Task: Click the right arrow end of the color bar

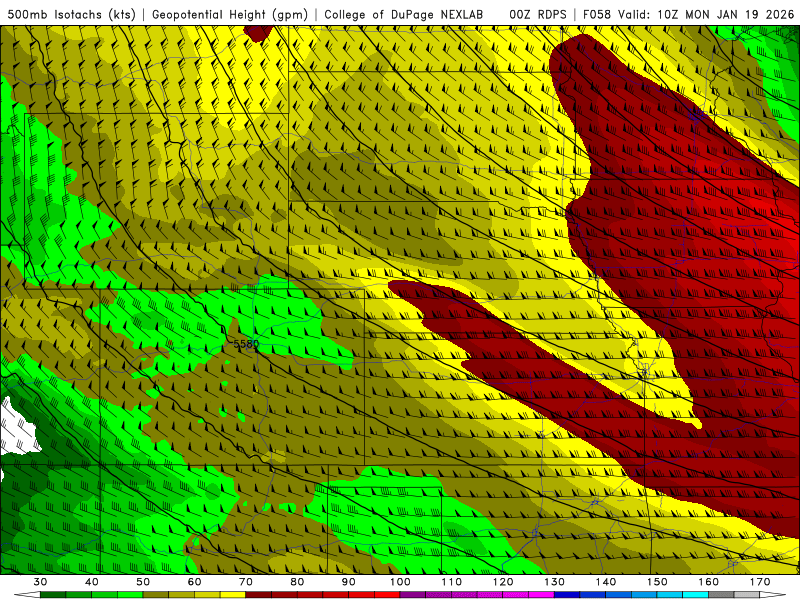Action: point(773,595)
